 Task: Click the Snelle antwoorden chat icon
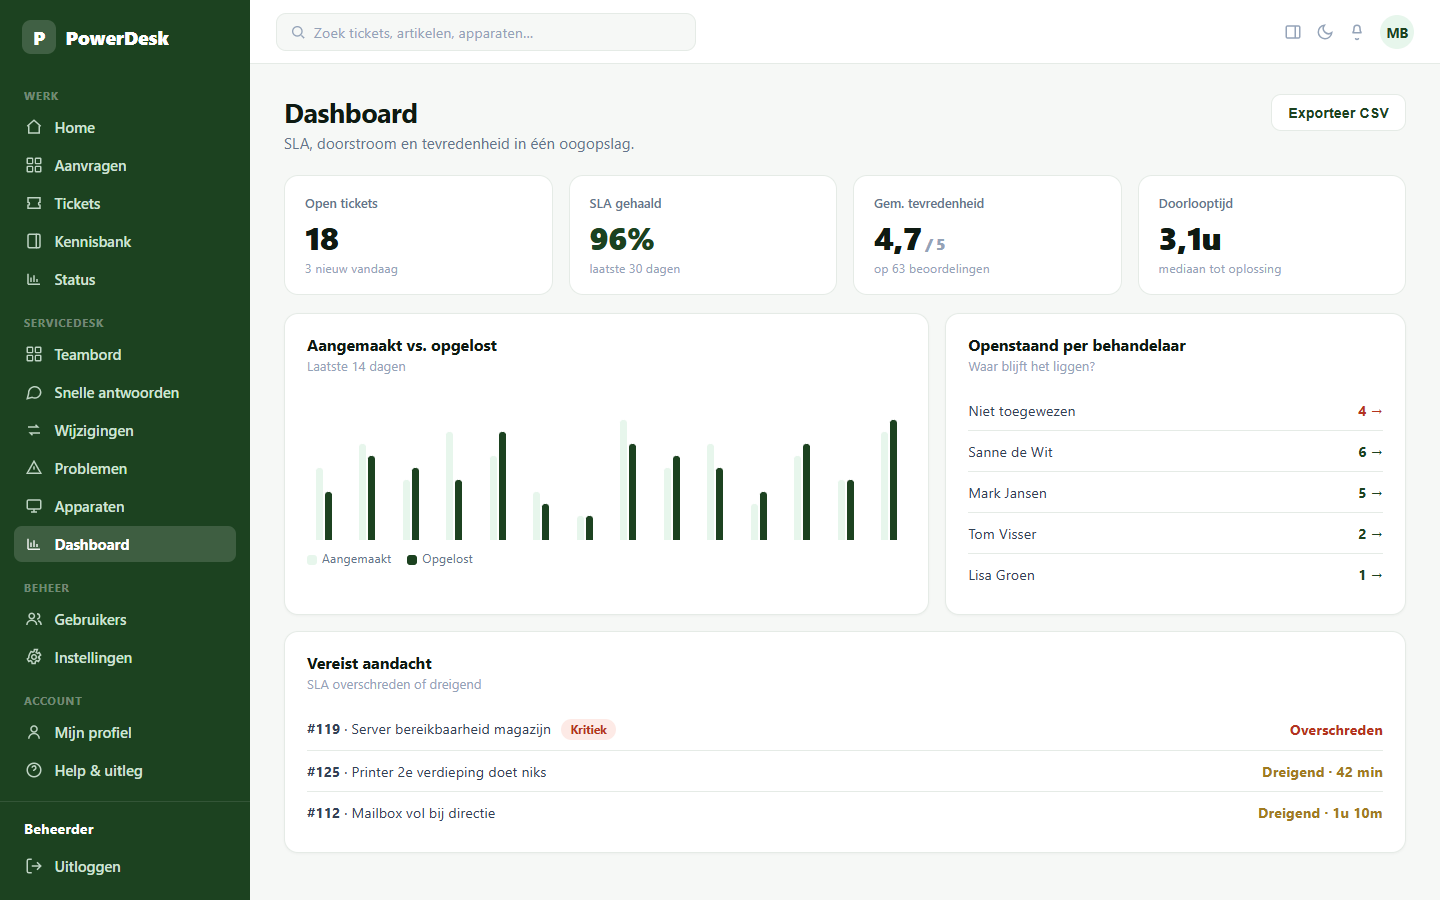coord(34,392)
